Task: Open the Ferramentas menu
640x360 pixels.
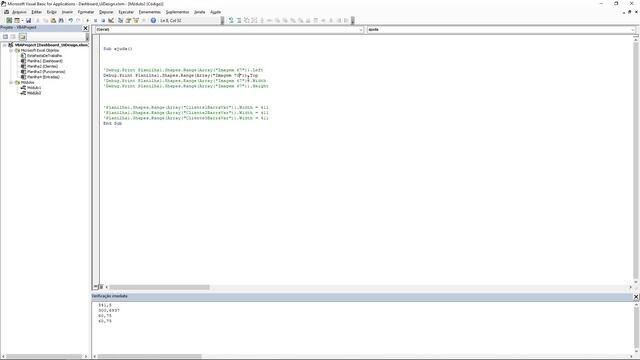Action: (149, 12)
